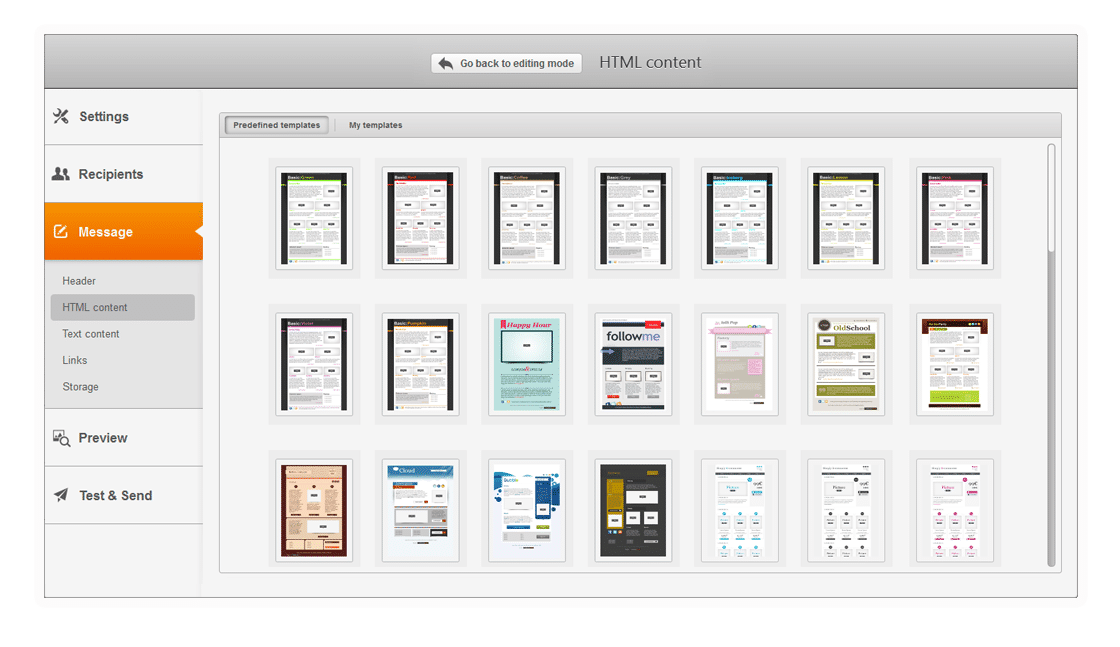
Task: Open the Storage section
Action: pyautogui.click(x=80, y=387)
